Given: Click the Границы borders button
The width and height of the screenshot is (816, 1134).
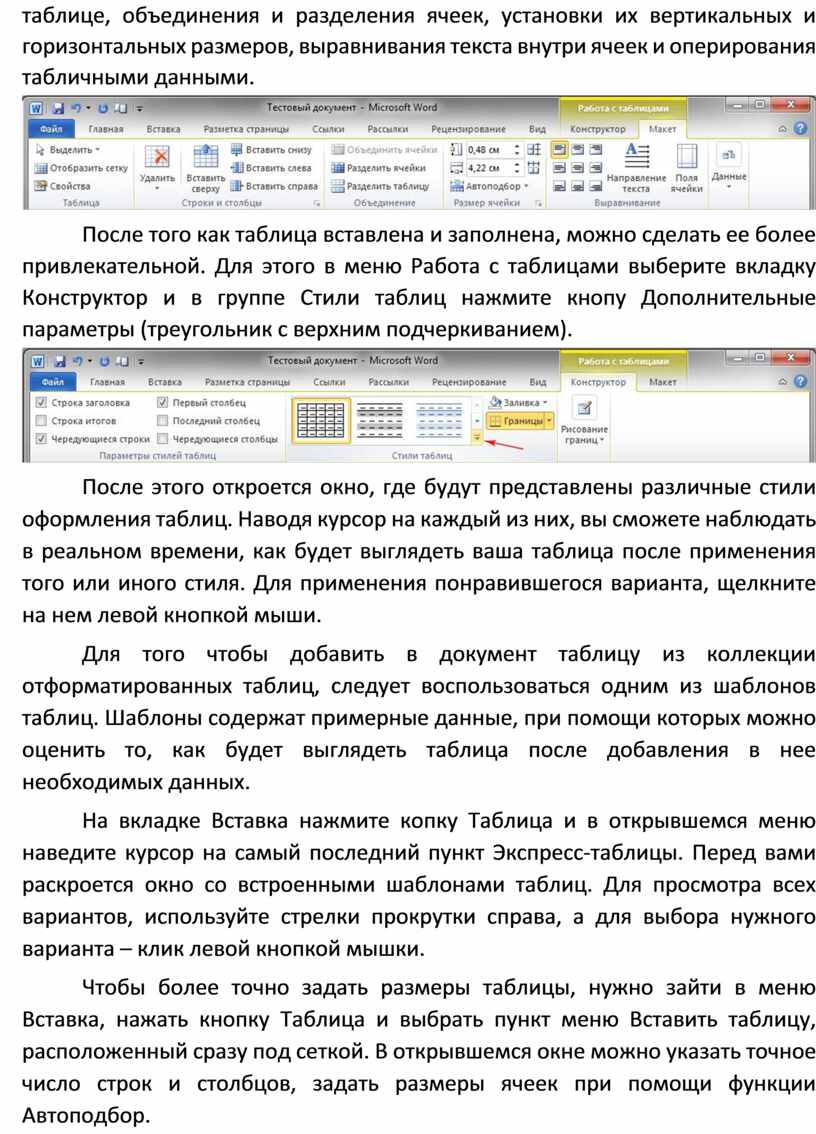Looking at the screenshot, I should [516, 420].
